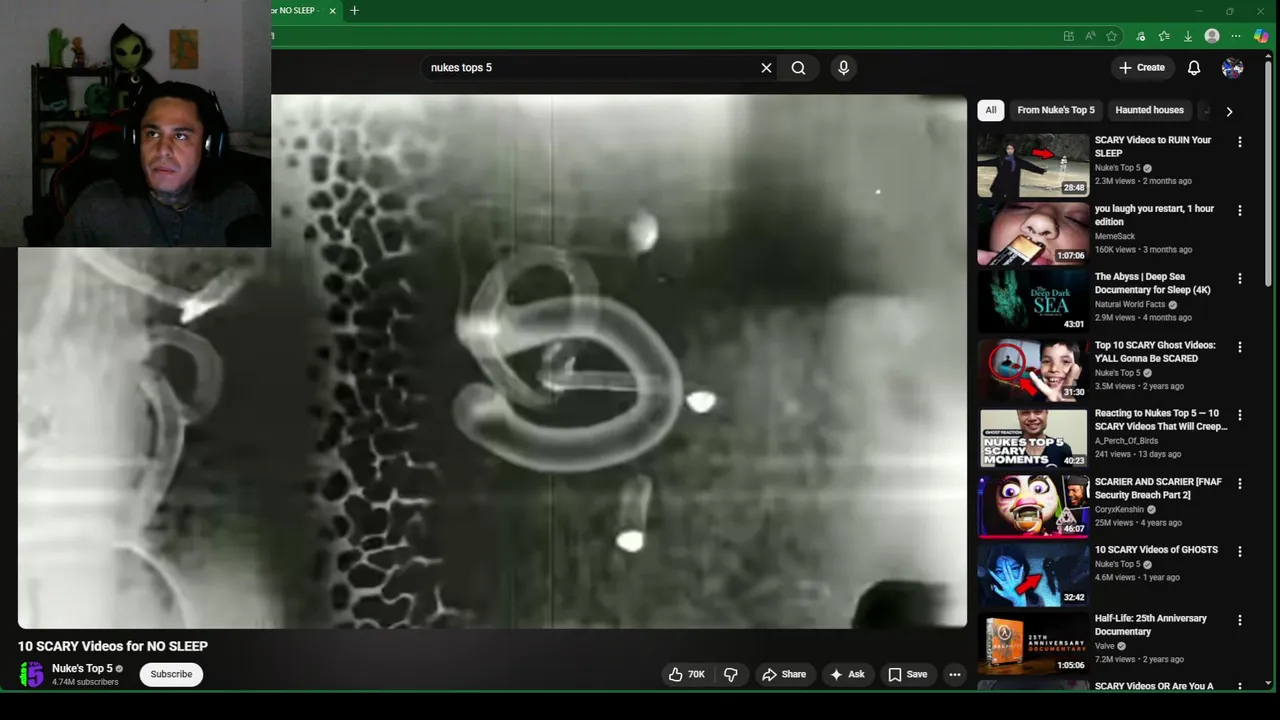Open Edge favorites list icon
The width and height of the screenshot is (1280, 720).
pos(1164,36)
